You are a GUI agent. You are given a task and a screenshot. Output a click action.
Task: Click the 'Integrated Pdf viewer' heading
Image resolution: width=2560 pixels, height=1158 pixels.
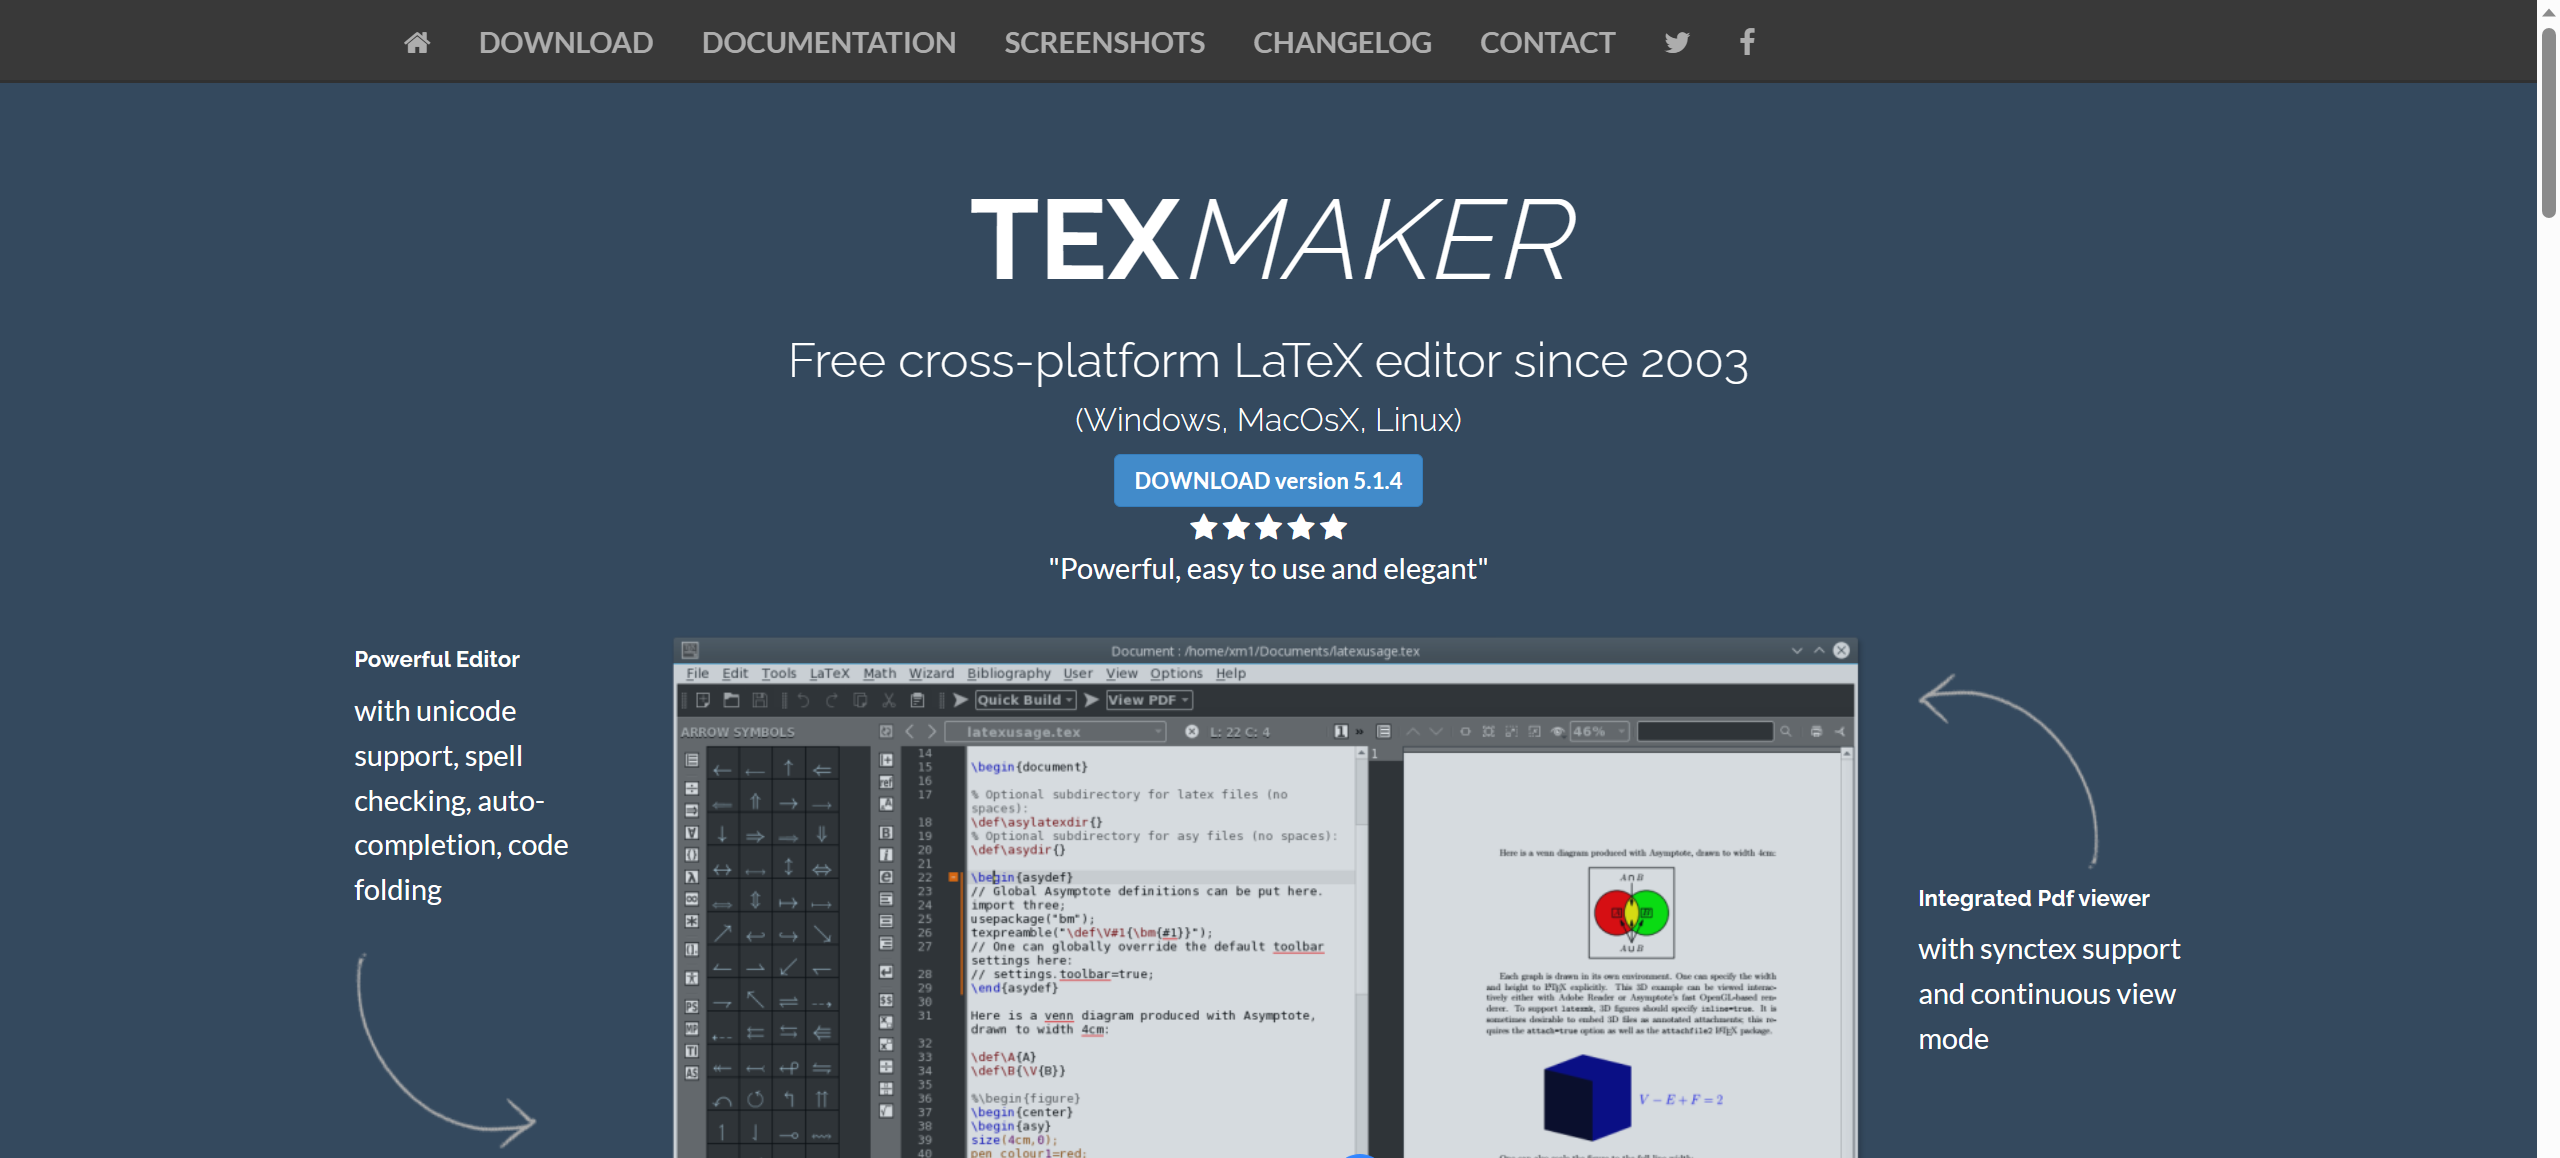pos(2034,898)
